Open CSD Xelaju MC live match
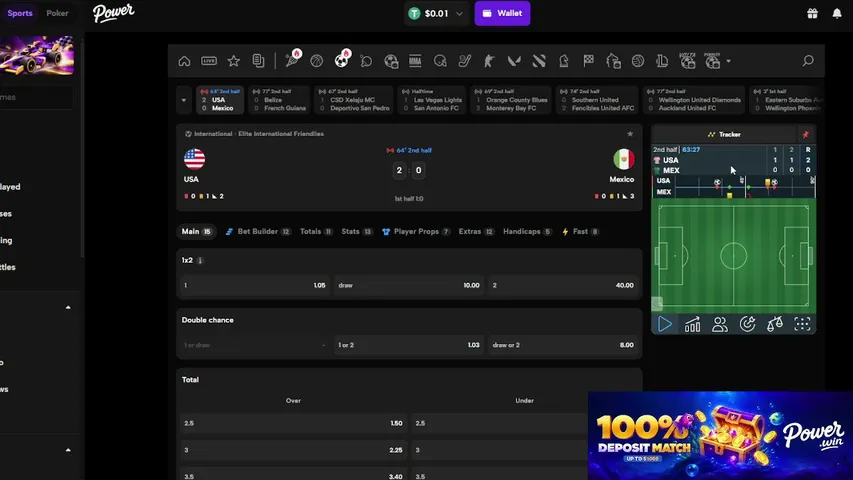The width and height of the screenshot is (853, 480). pyautogui.click(x=354, y=100)
